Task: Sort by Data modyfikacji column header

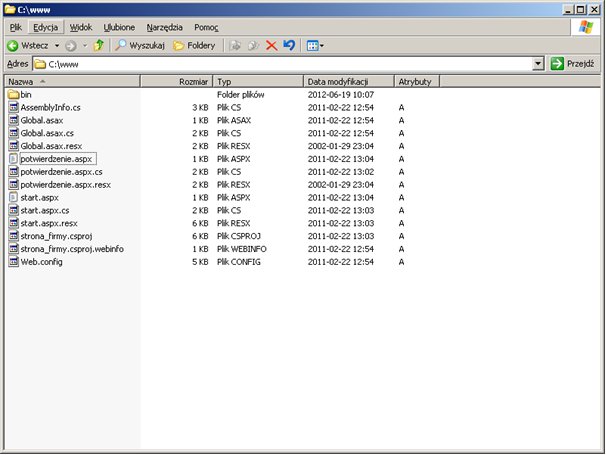Action: (x=349, y=82)
